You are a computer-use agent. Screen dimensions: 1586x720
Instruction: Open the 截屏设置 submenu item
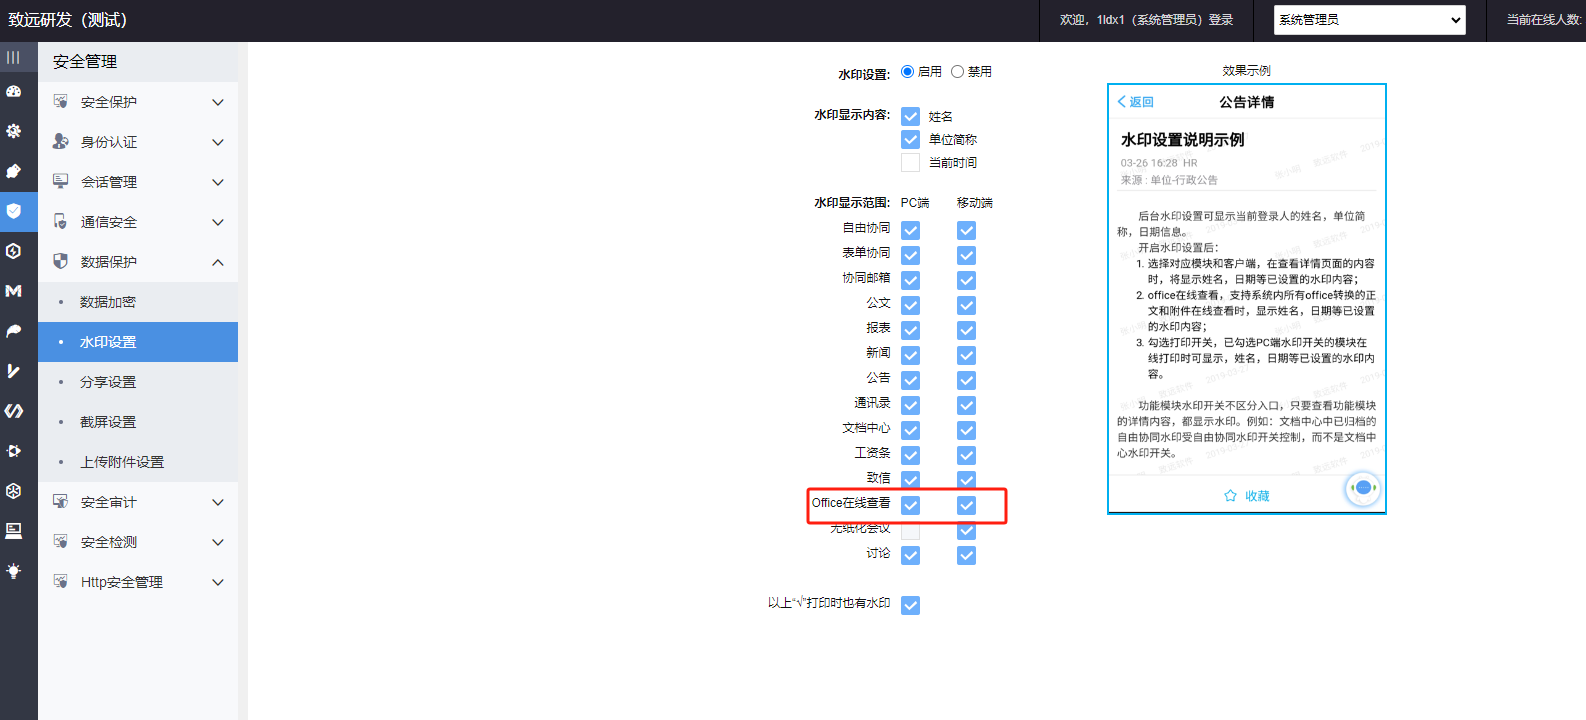pyautogui.click(x=138, y=422)
